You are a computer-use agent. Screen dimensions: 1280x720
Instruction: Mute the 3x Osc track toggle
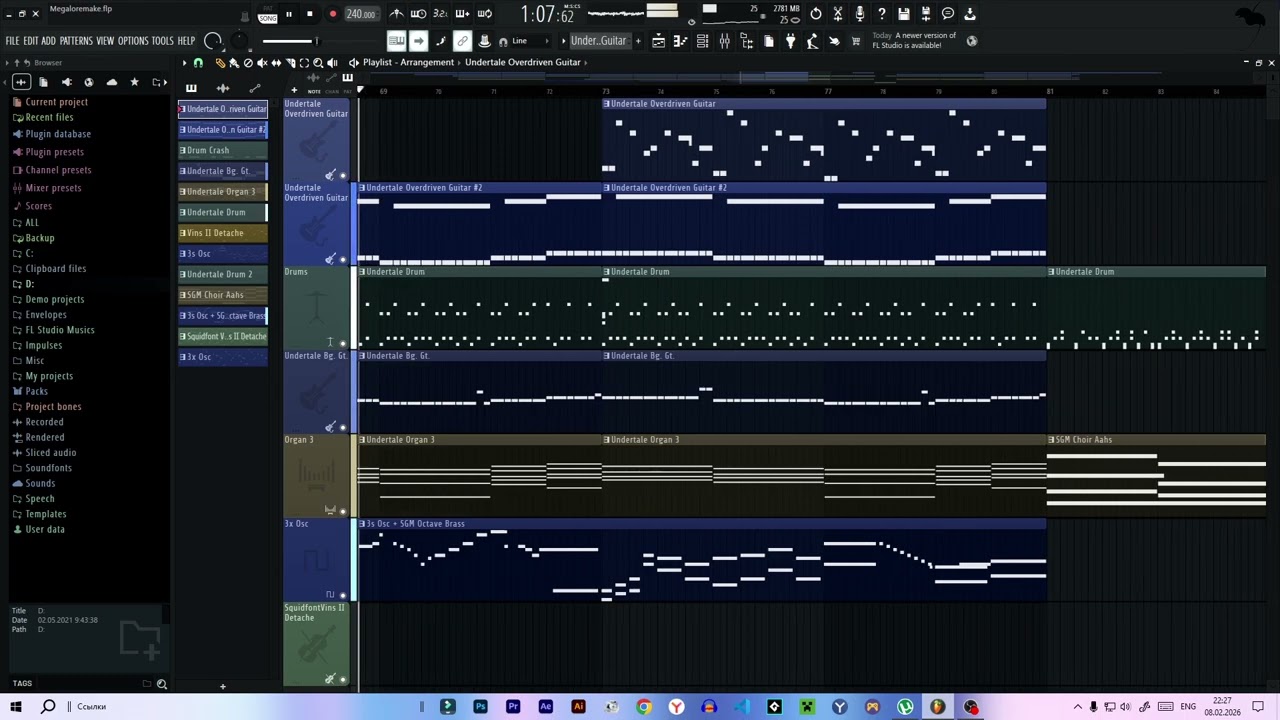point(343,595)
